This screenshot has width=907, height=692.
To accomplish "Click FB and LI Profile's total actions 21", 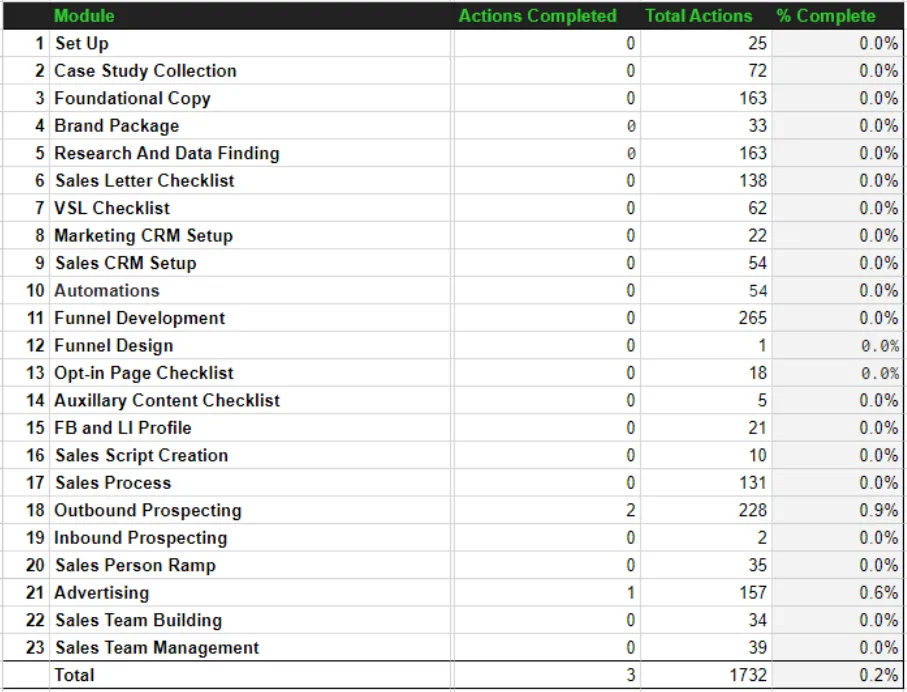I will coord(758,428).
